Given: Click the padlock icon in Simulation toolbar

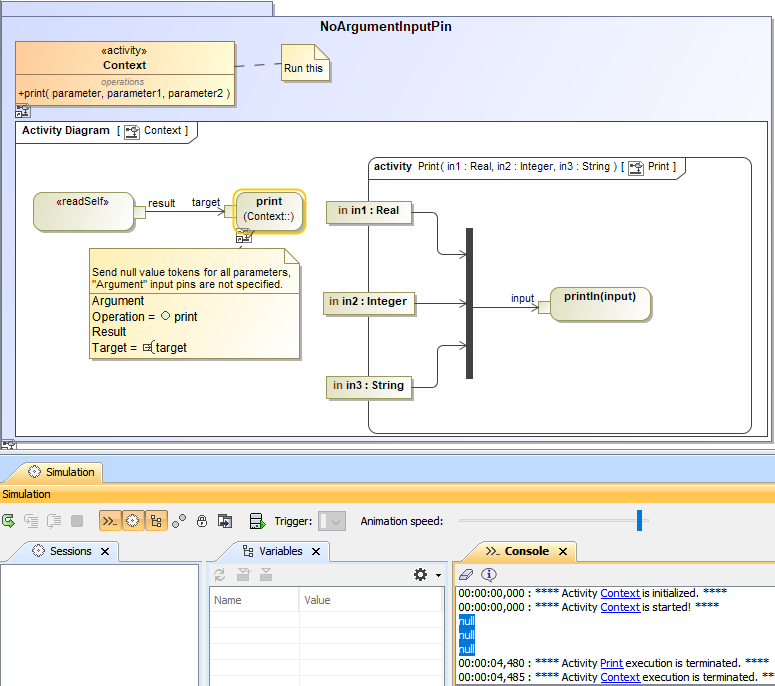Looking at the screenshot, I should (x=202, y=521).
